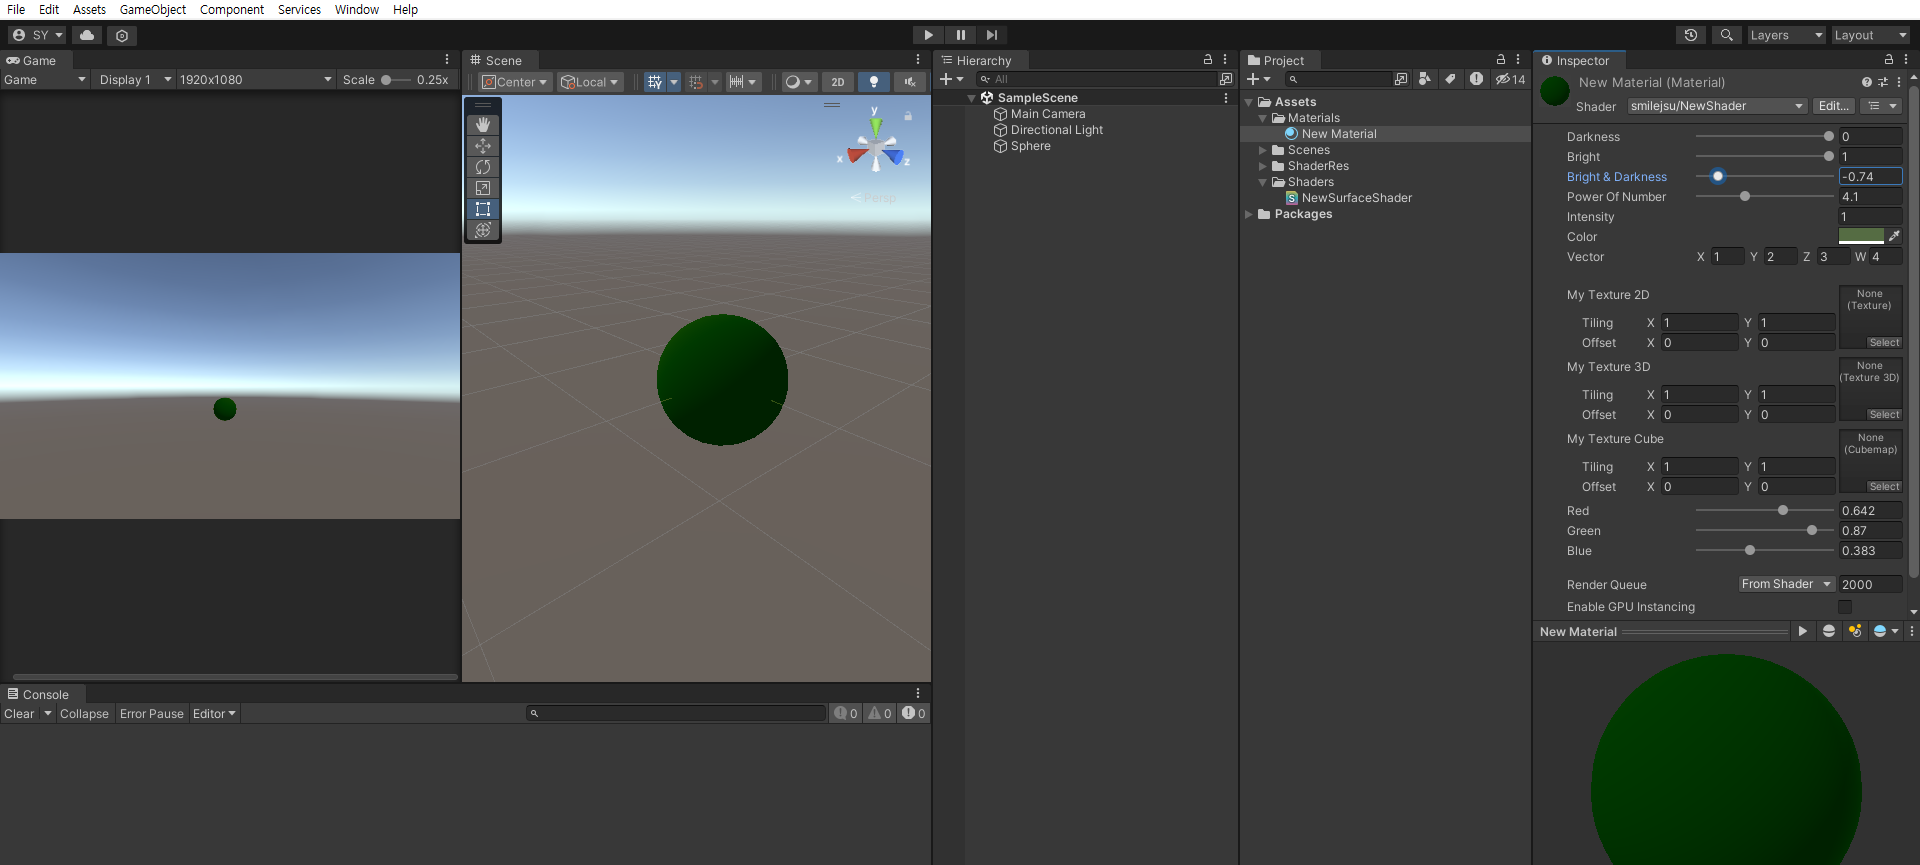
Task: Open the Layers dropdown
Action: coord(1786,35)
